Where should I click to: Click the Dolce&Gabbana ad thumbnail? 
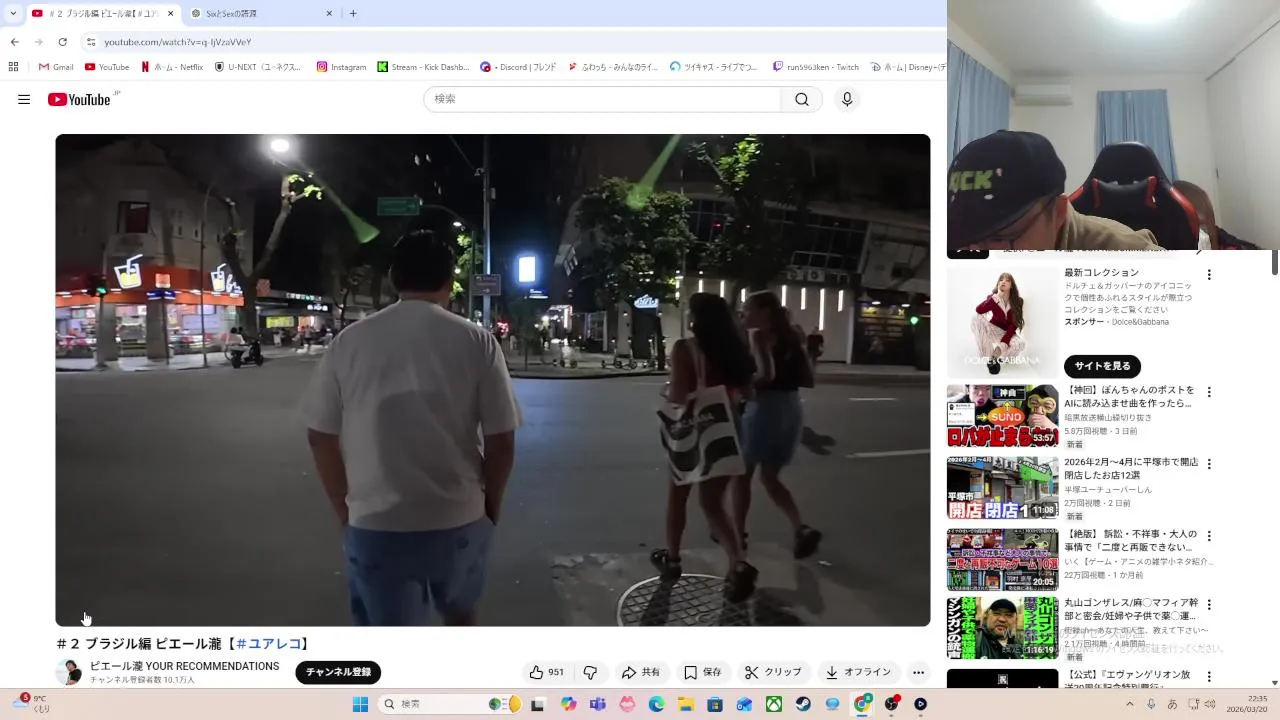(1002, 322)
